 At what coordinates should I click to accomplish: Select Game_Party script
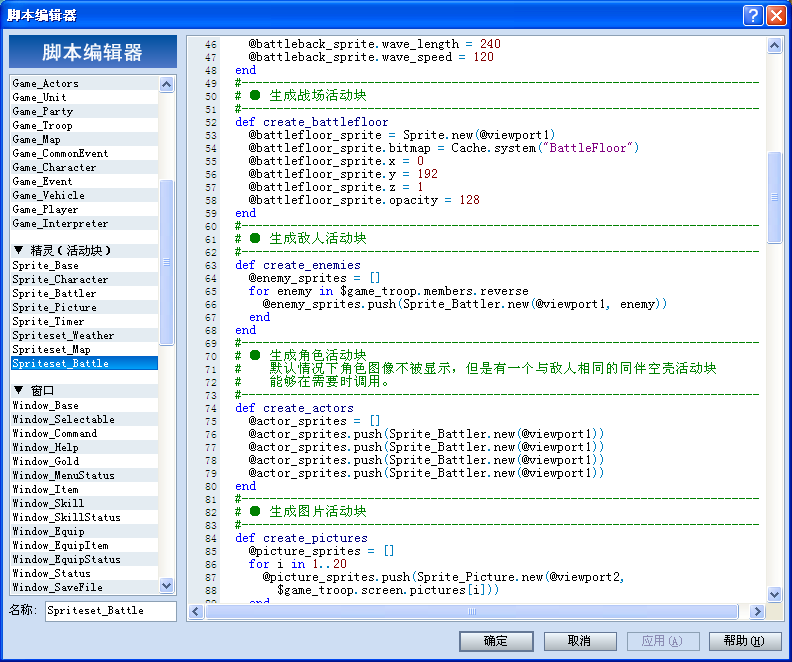84,112
